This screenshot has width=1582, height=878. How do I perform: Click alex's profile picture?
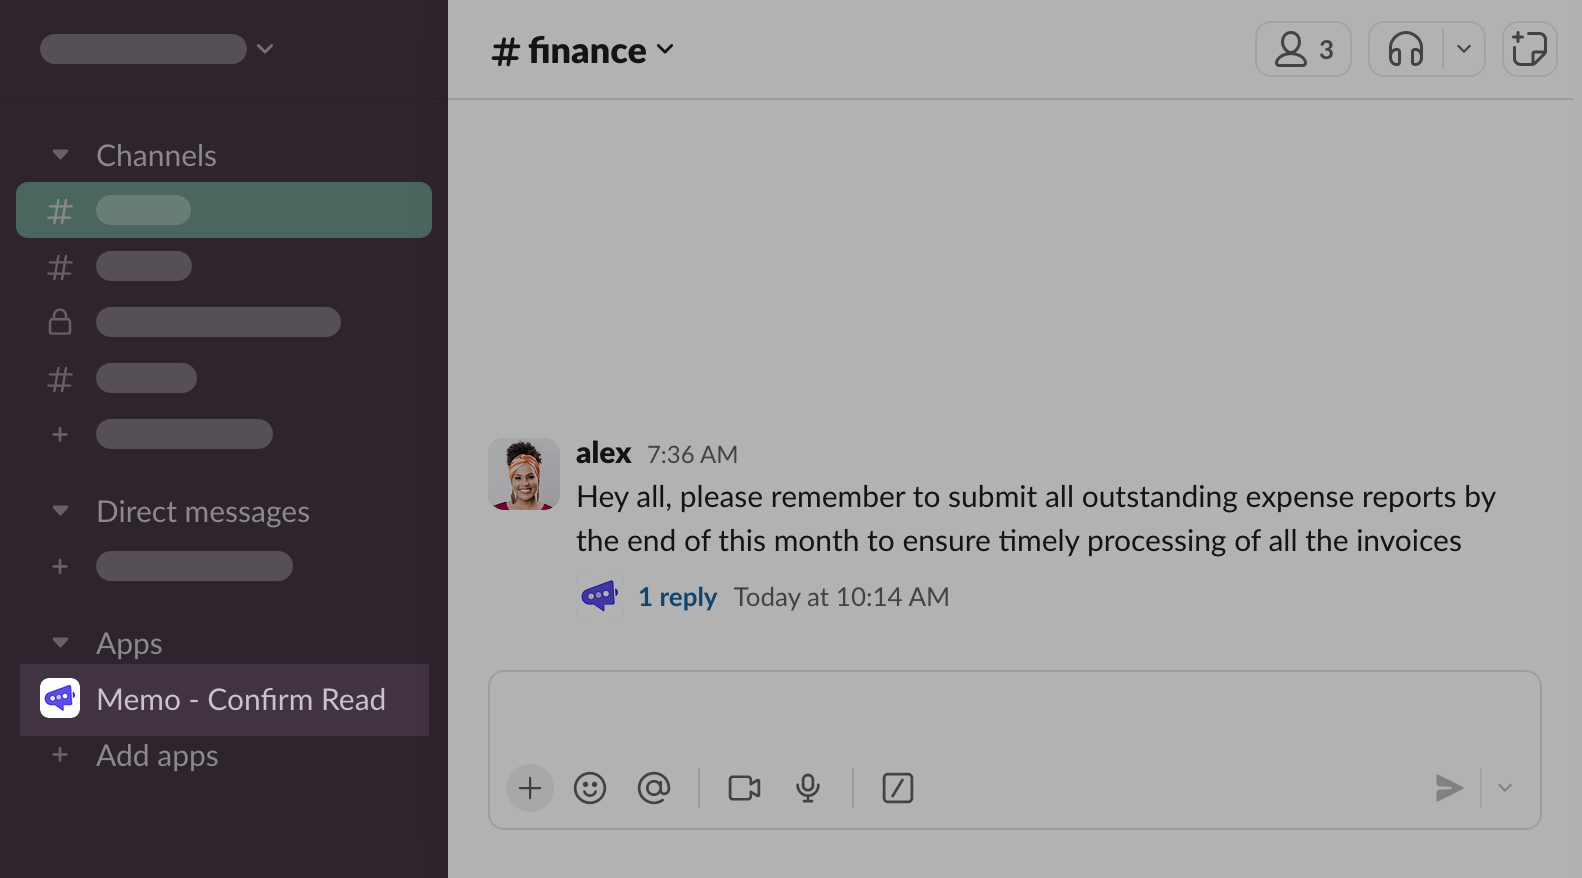(x=524, y=474)
